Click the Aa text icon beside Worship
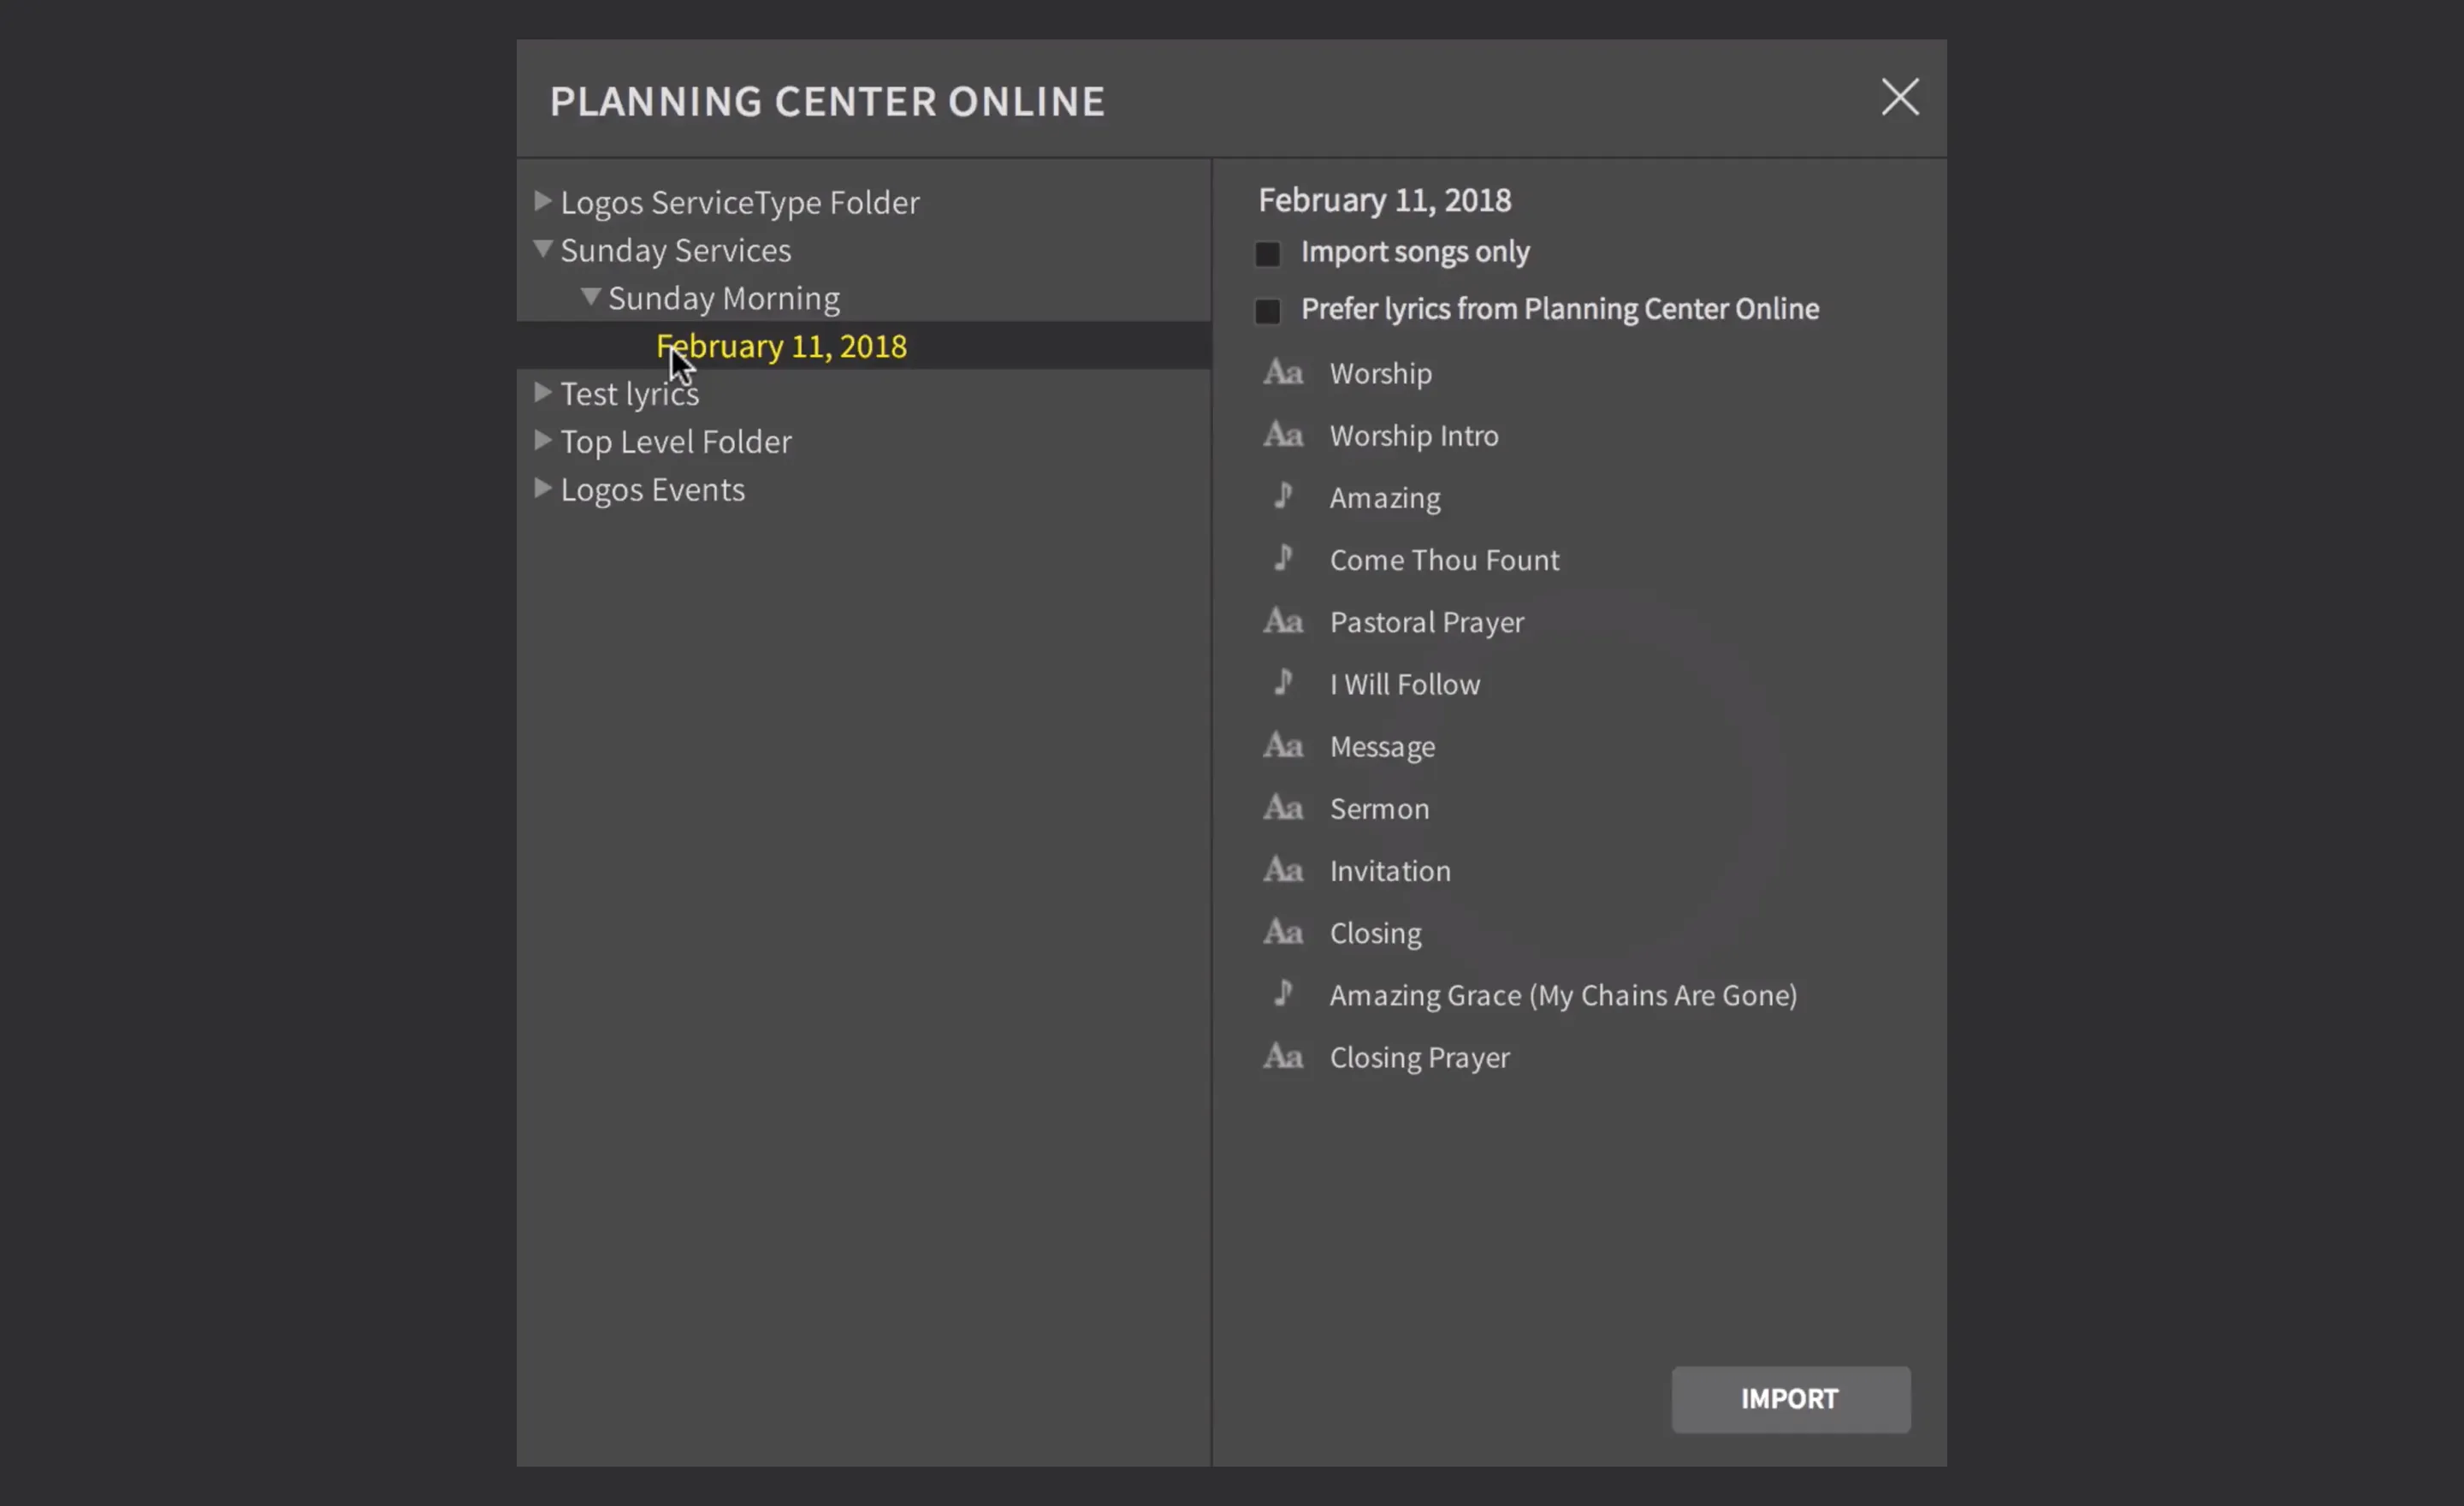 pos(1283,372)
